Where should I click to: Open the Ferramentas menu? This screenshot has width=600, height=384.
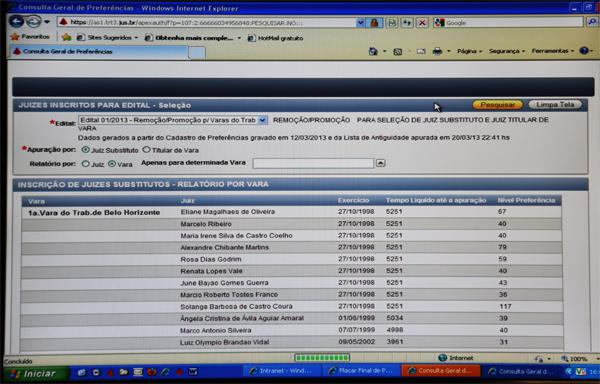pos(553,51)
